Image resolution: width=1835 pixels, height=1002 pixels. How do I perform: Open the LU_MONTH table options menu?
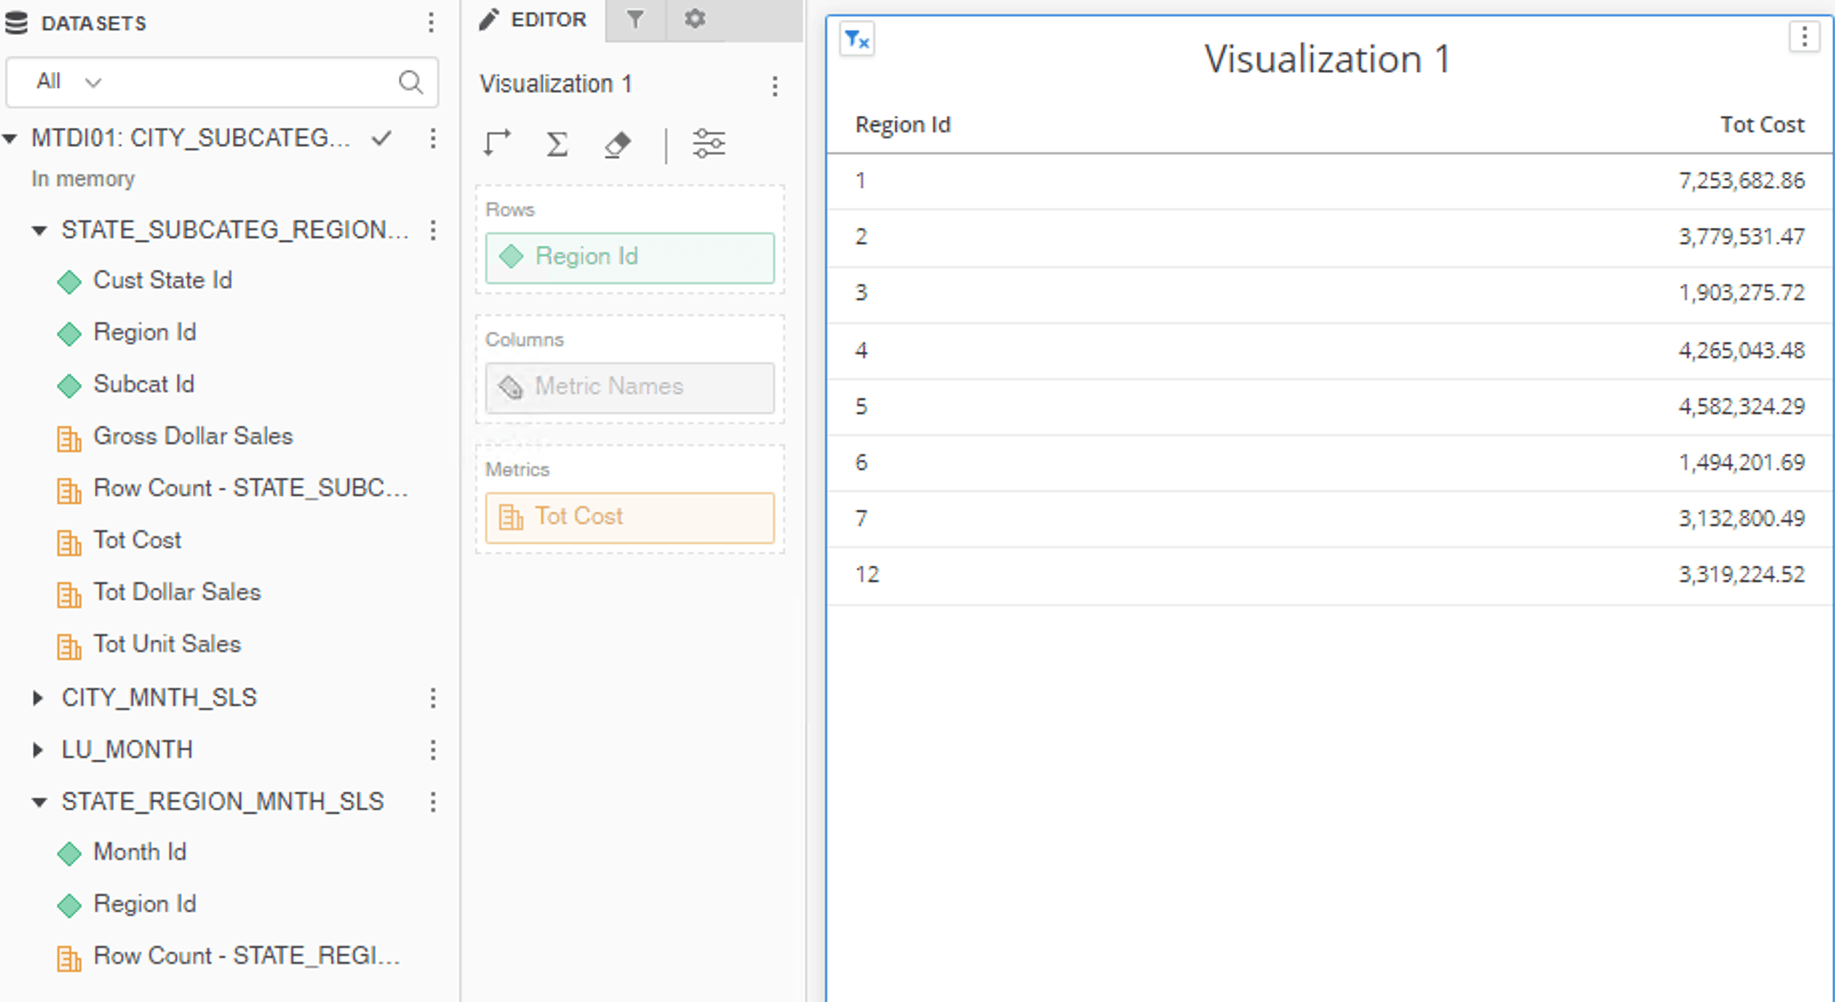pos(433,750)
